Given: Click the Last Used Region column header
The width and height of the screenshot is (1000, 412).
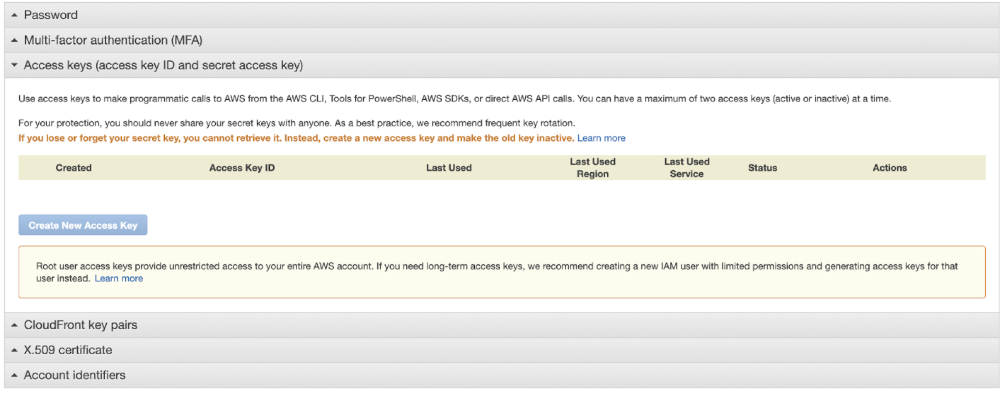Looking at the screenshot, I should (592, 168).
